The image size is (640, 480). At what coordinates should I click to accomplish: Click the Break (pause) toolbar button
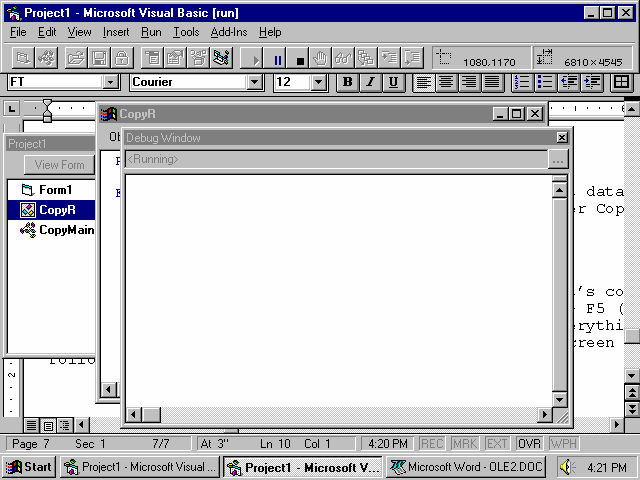(x=277, y=59)
